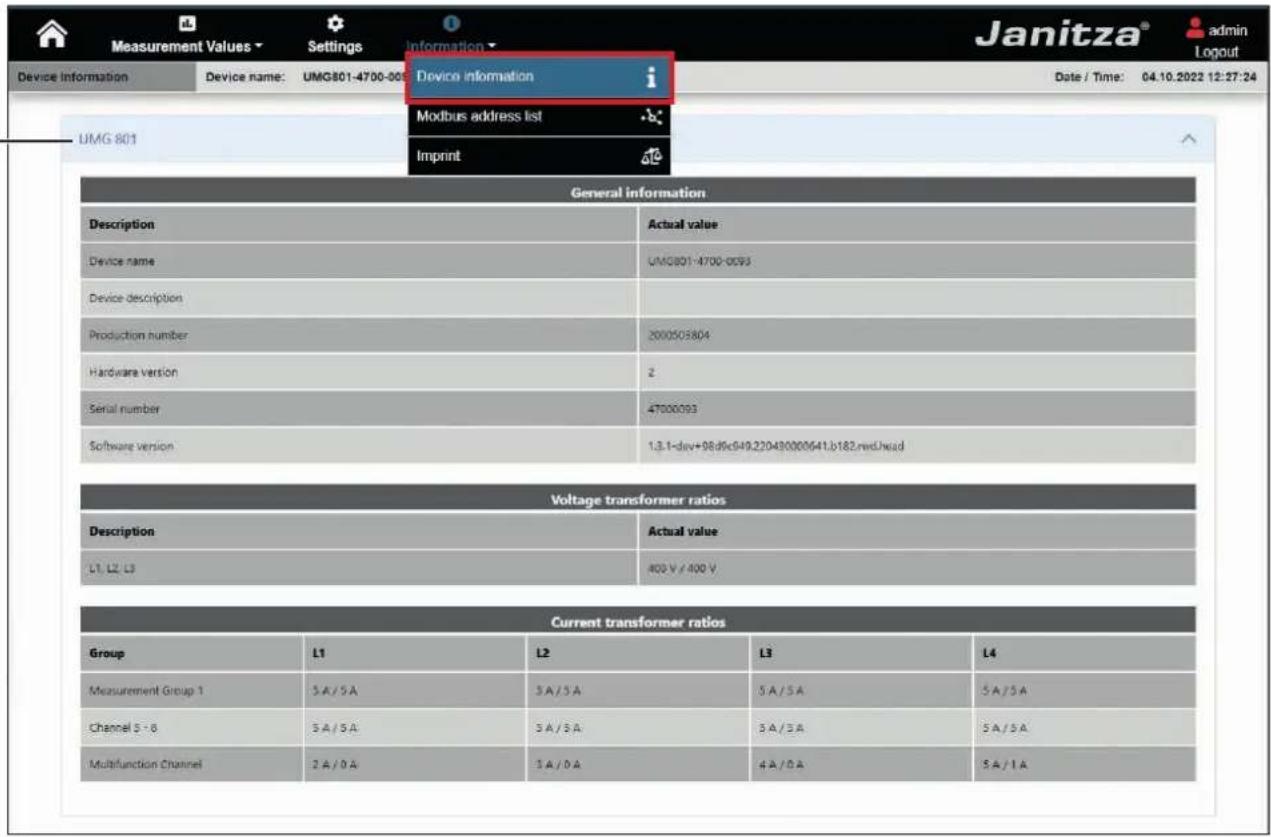Click the Software version value
Image resolution: width=1271 pixels, height=837 pixels.
(776, 446)
